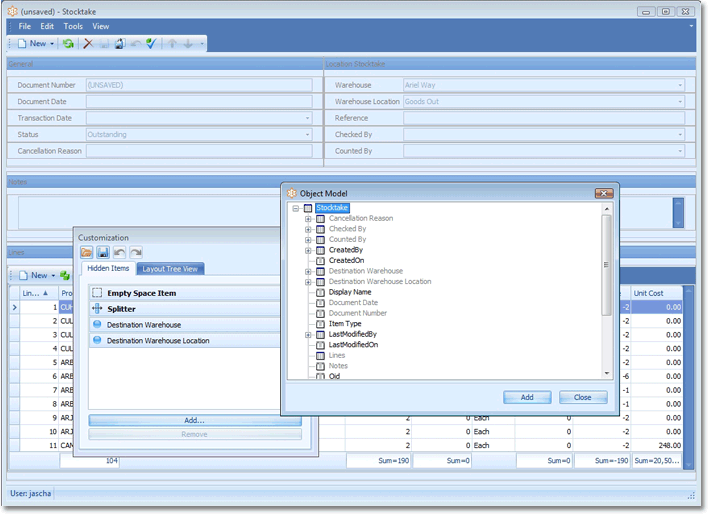Click the undo arrow icon in Customization
The width and height of the screenshot is (709, 515).
coord(119,253)
